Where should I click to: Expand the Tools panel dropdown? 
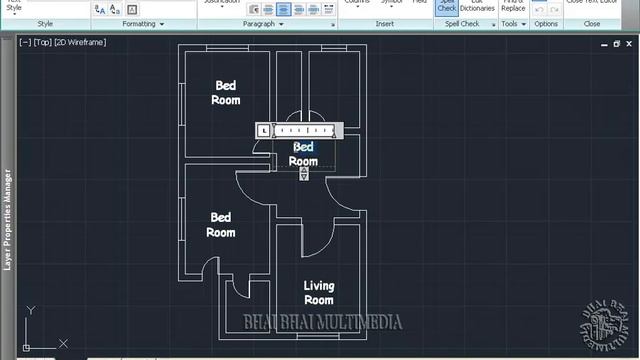(x=524, y=24)
